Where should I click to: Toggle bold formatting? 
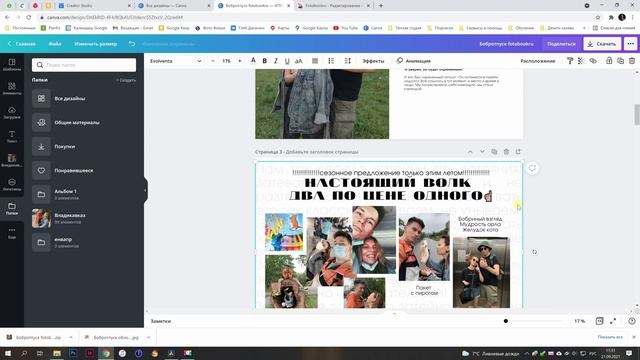point(264,61)
